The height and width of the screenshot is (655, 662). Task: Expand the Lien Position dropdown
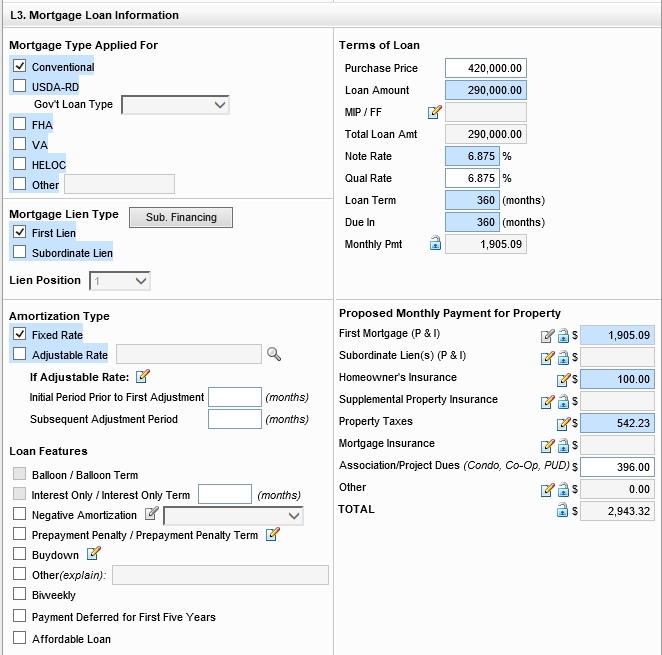(120, 281)
